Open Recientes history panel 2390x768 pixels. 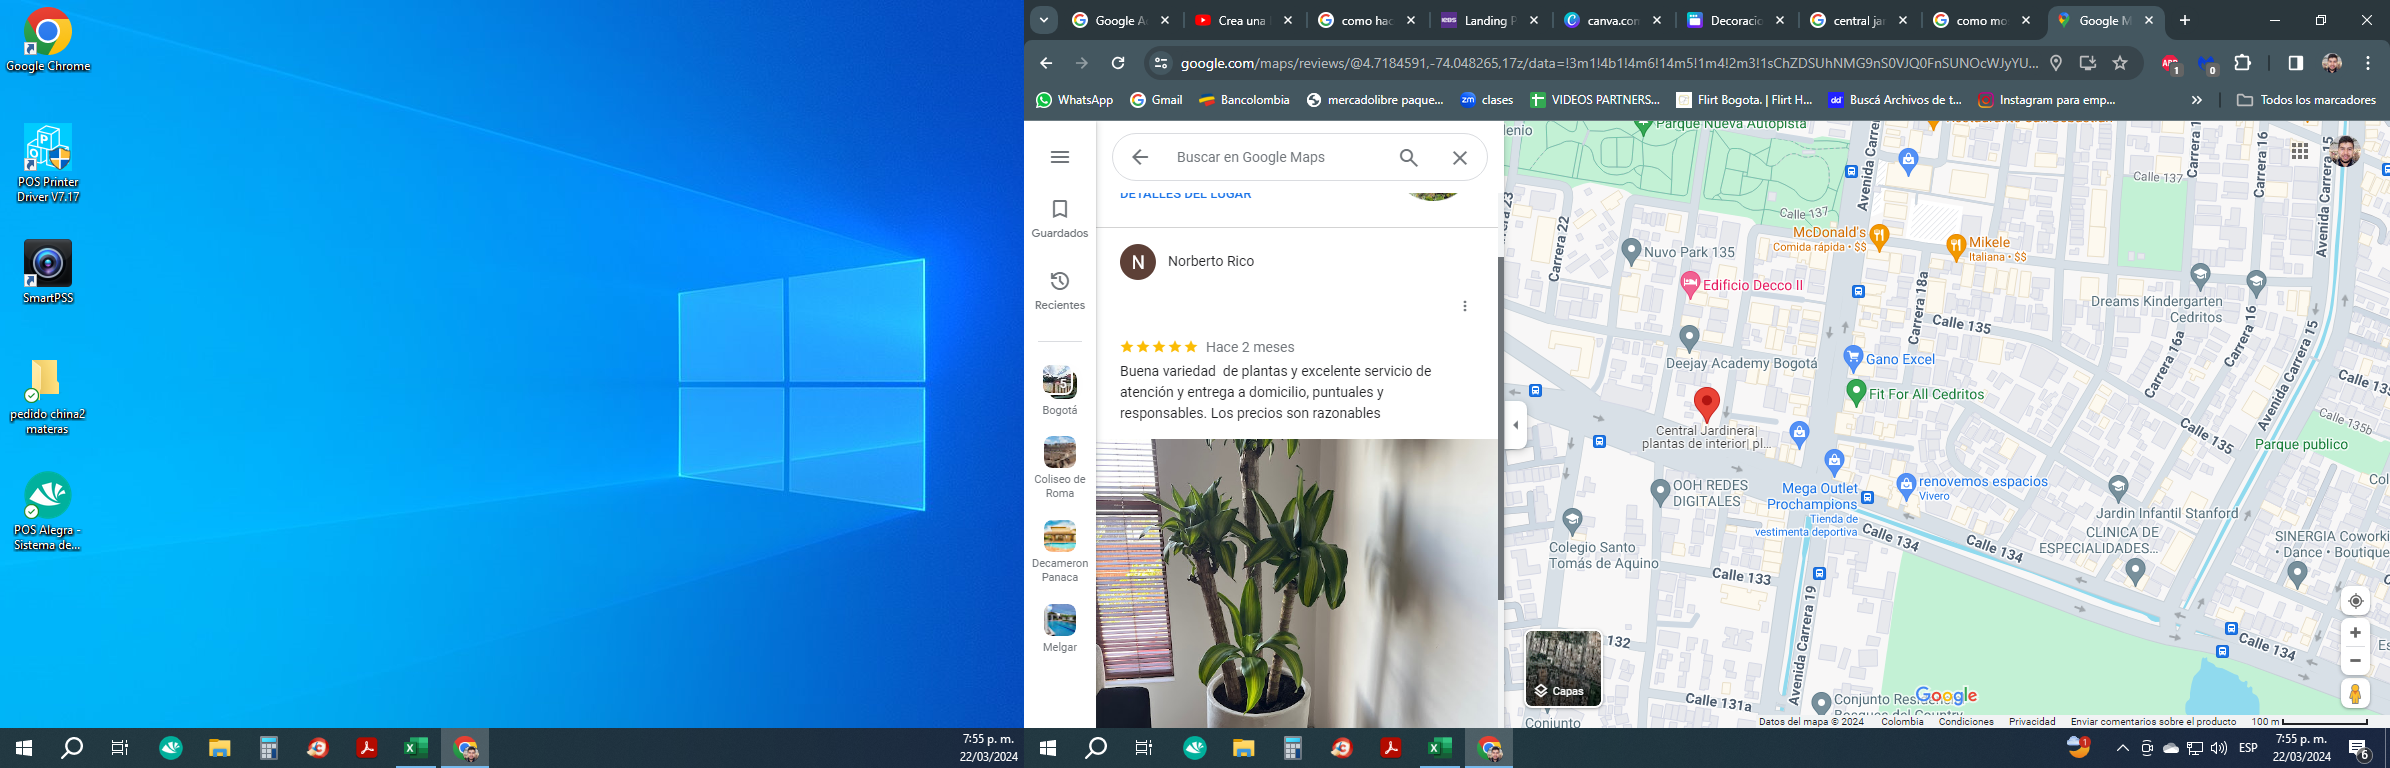pos(1060,290)
